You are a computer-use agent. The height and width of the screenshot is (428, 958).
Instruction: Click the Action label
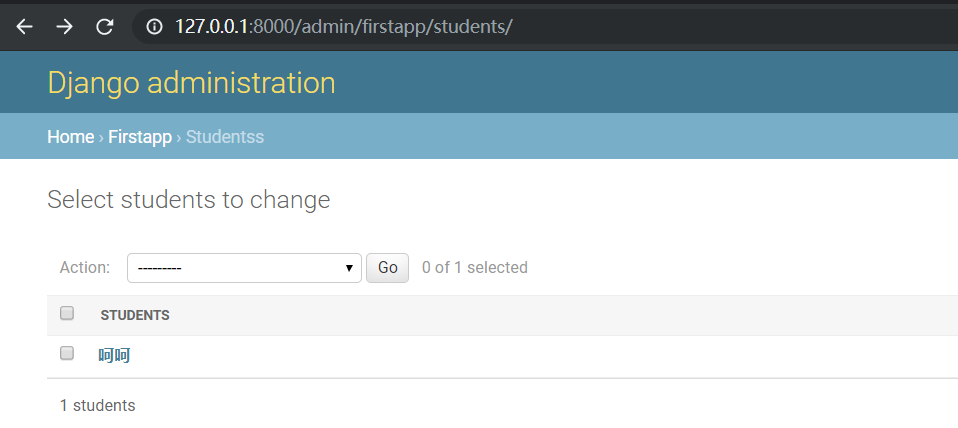pyautogui.click(x=85, y=268)
